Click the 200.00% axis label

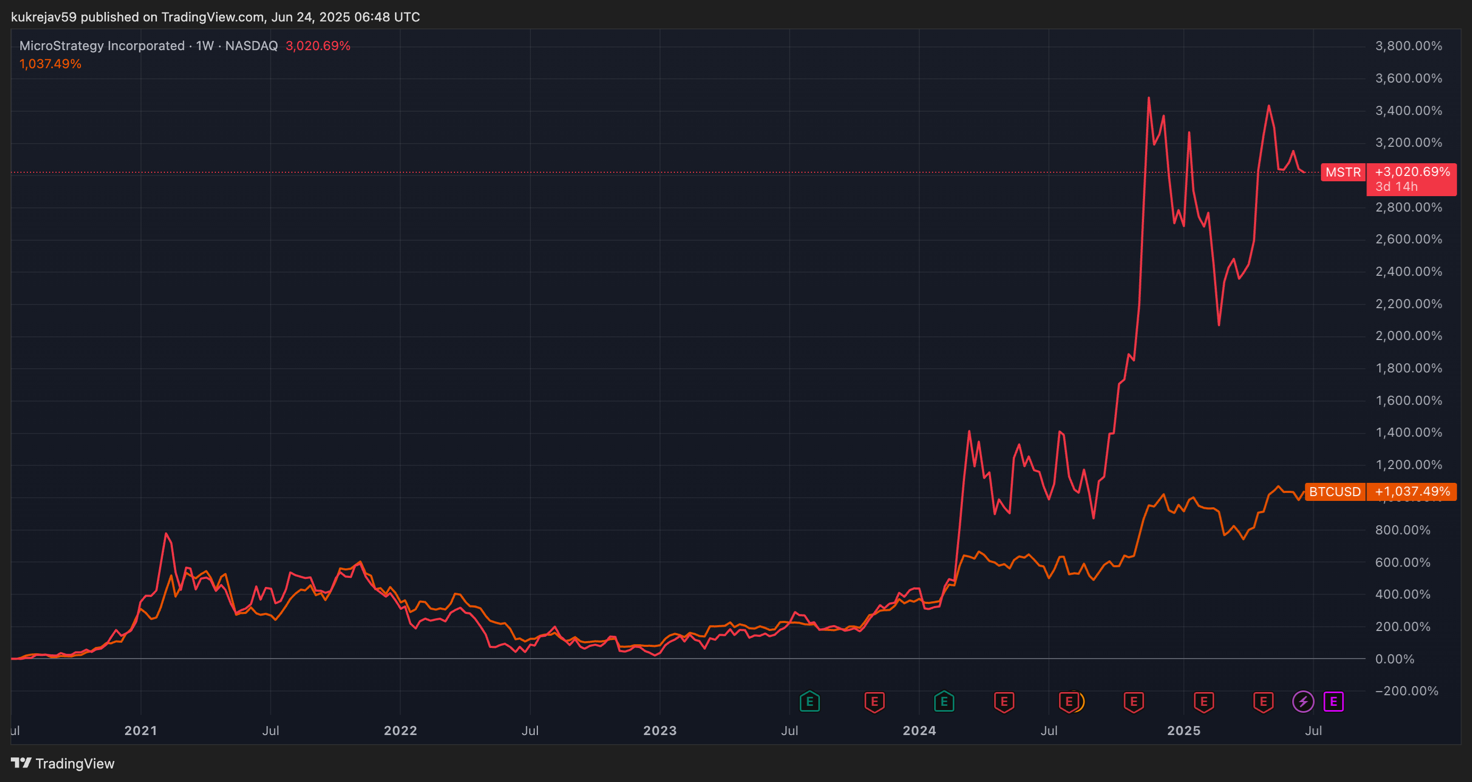tap(1403, 626)
